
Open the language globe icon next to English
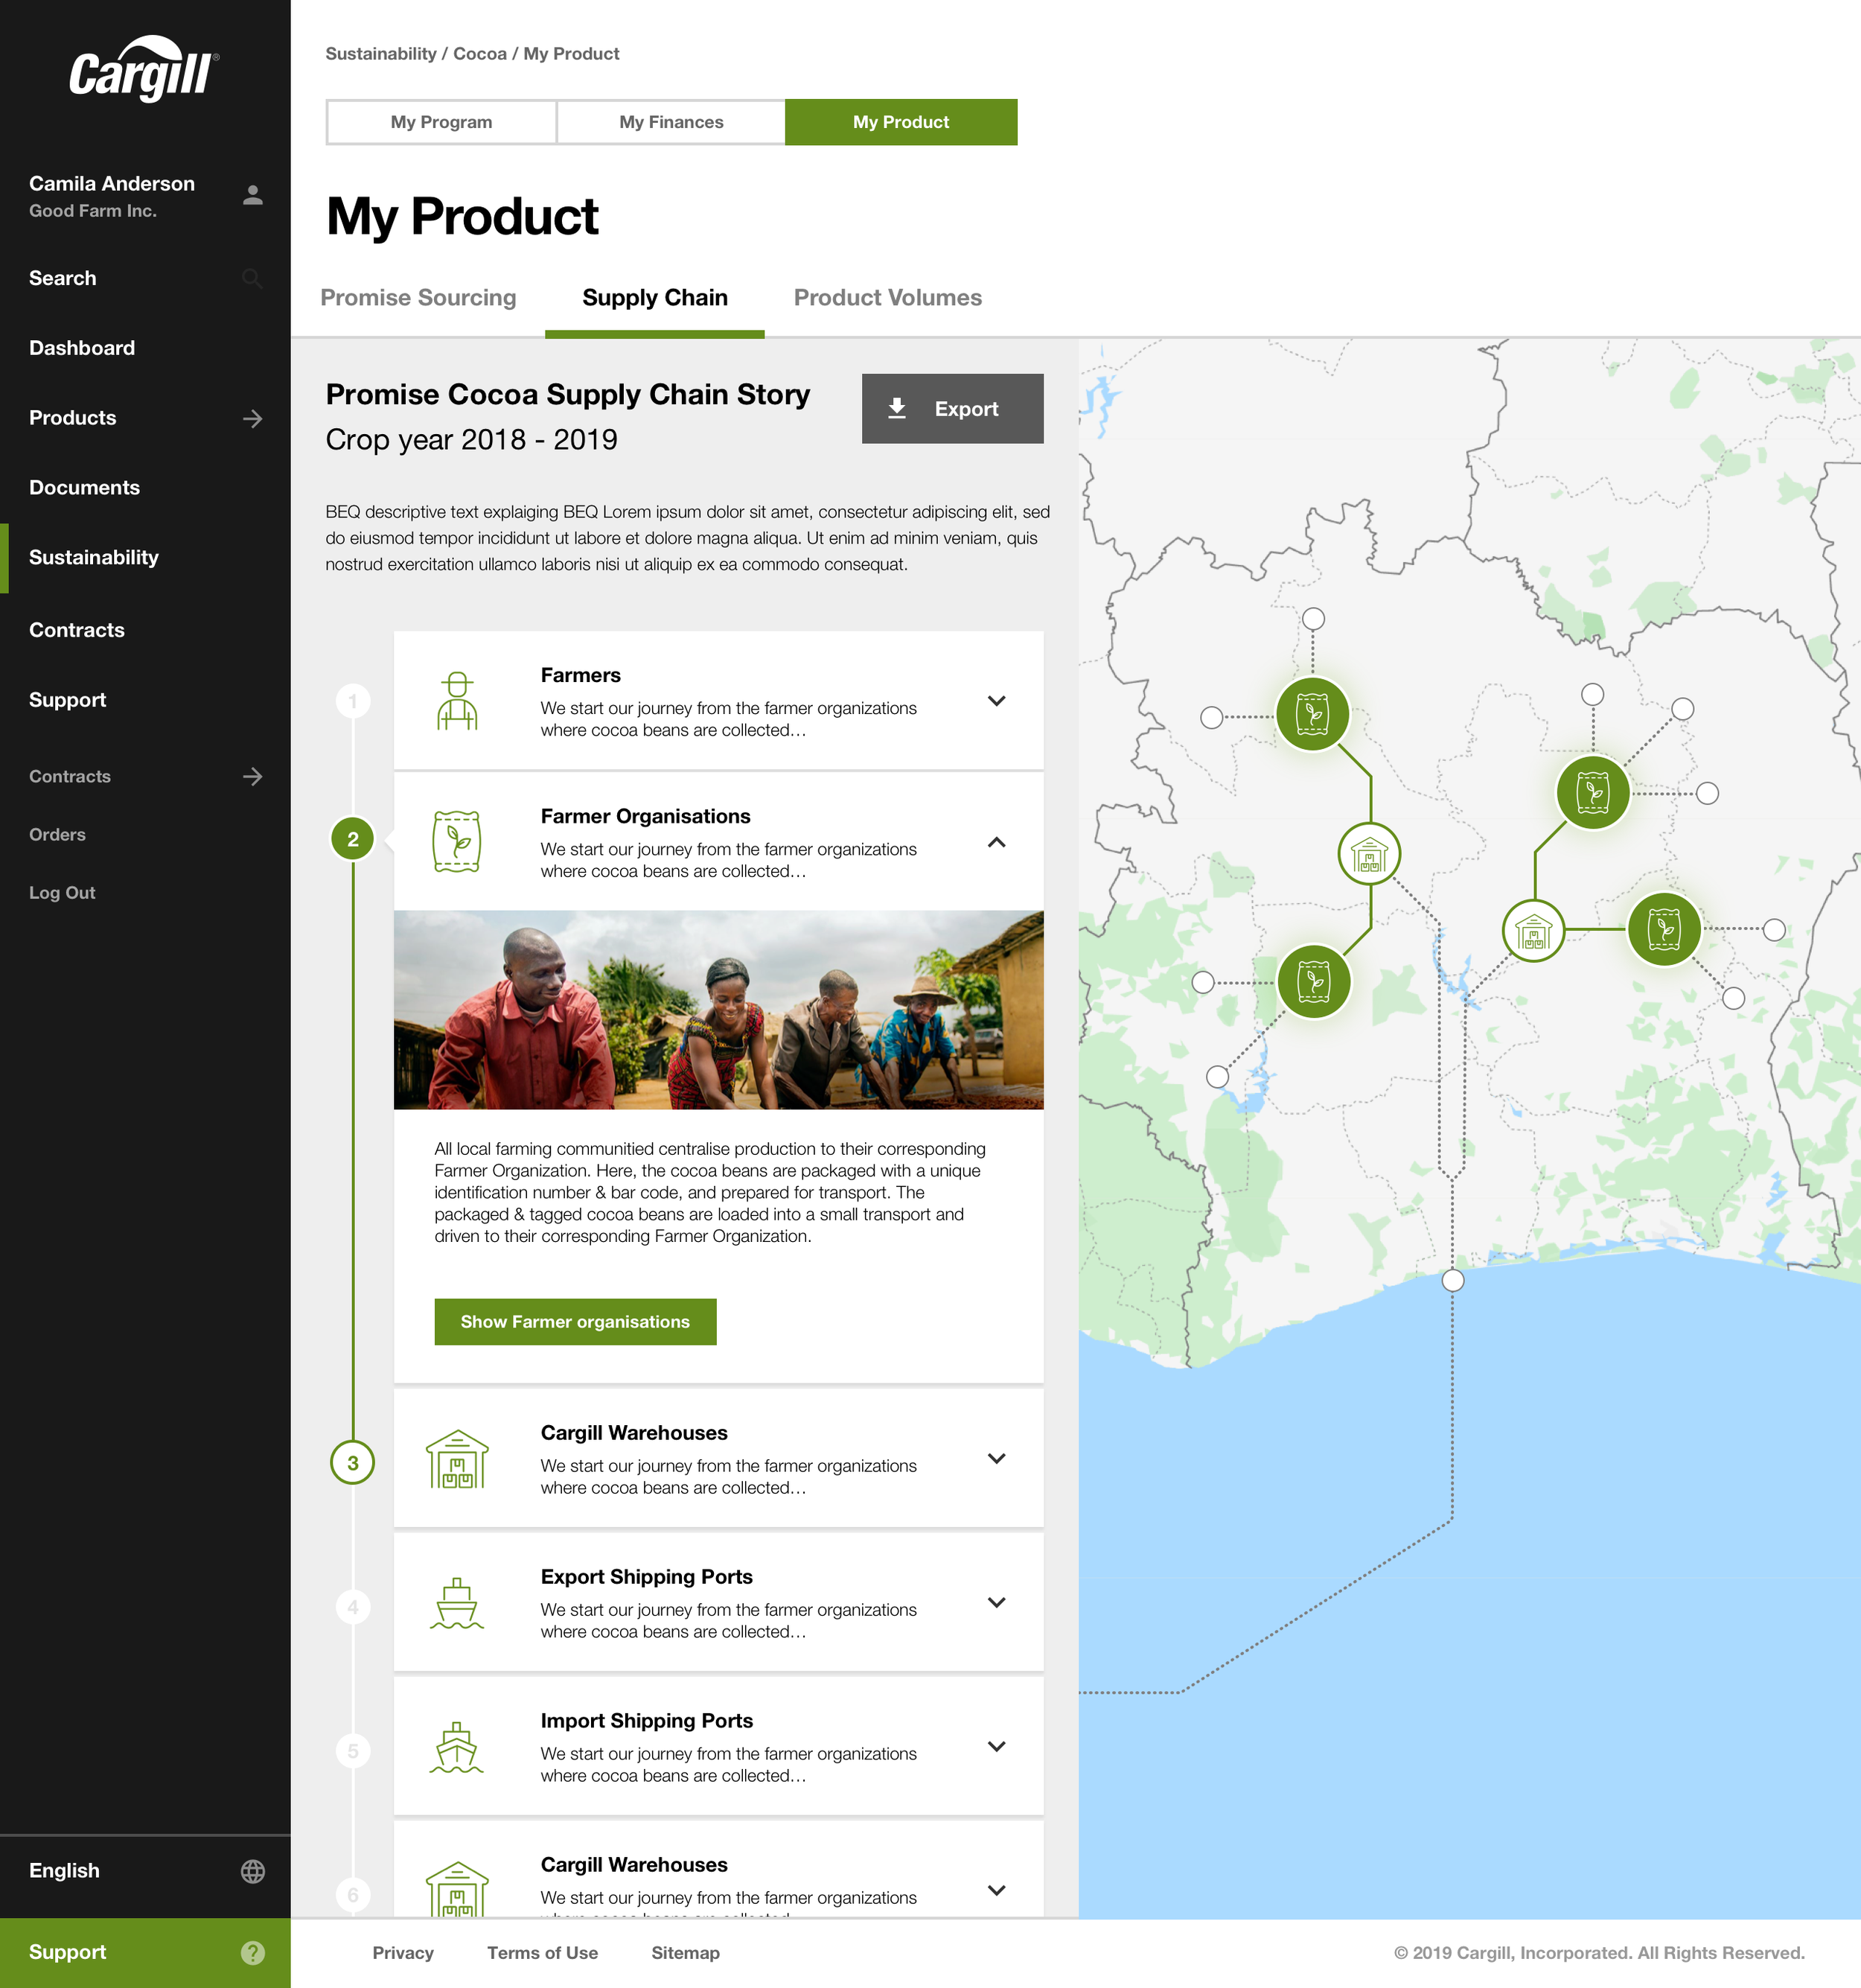tap(253, 1871)
